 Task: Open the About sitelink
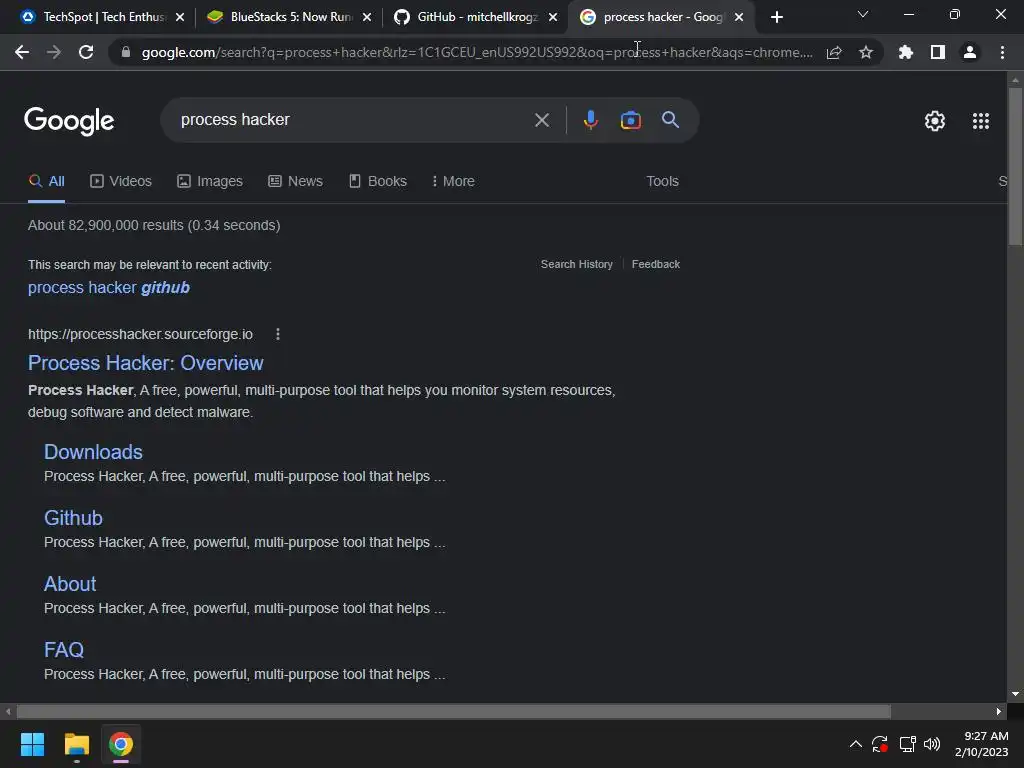70,584
